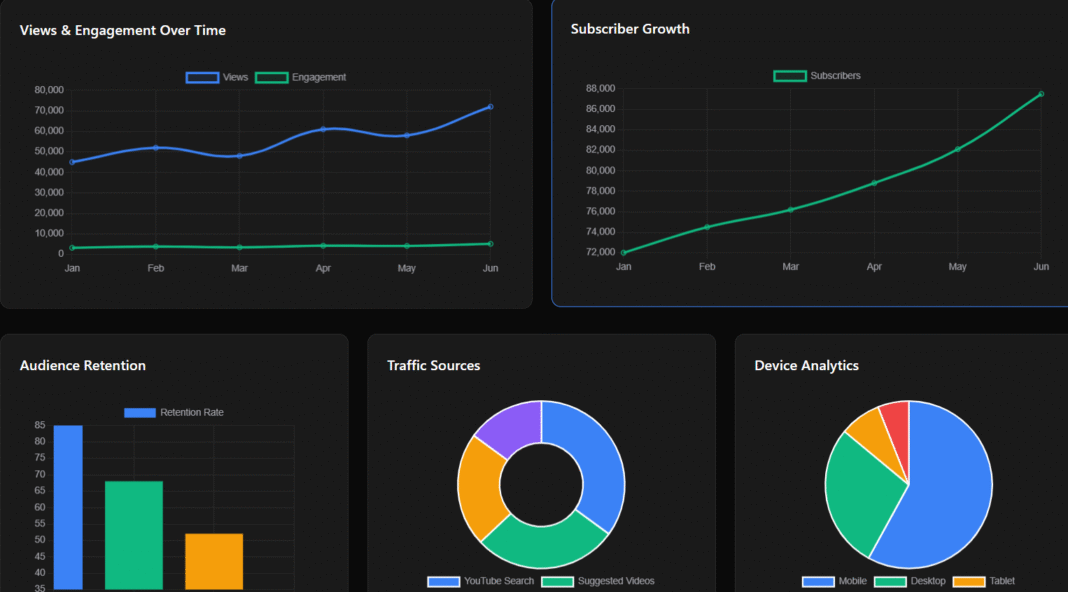Click the April point on the Views line
This screenshot has height=592, width=1068.
[323, 129]
